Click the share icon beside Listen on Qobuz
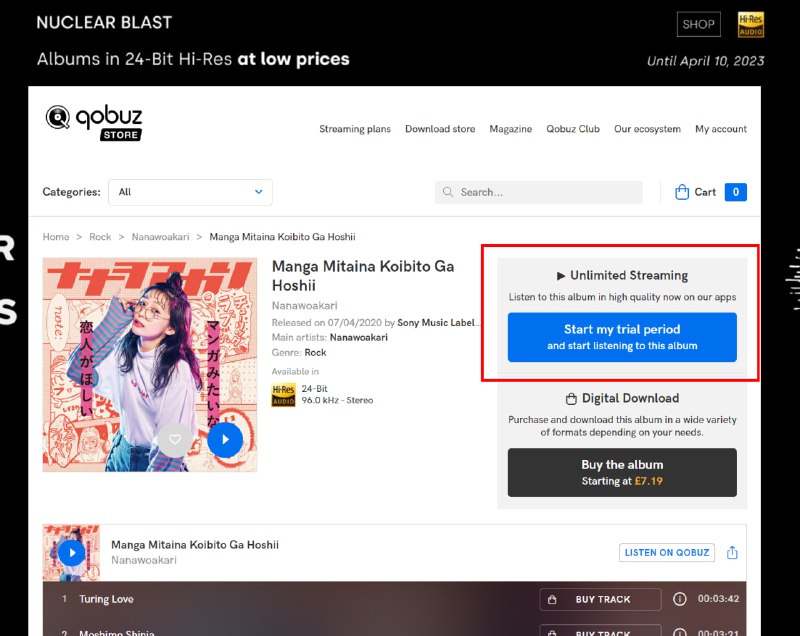The width and height of the screenshot is (800, 636). [x=732, y=552]
